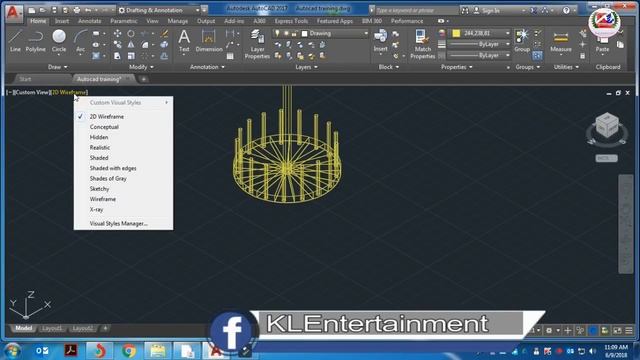Click the Windows Start button
640x360 pixels.
[12, 351]
